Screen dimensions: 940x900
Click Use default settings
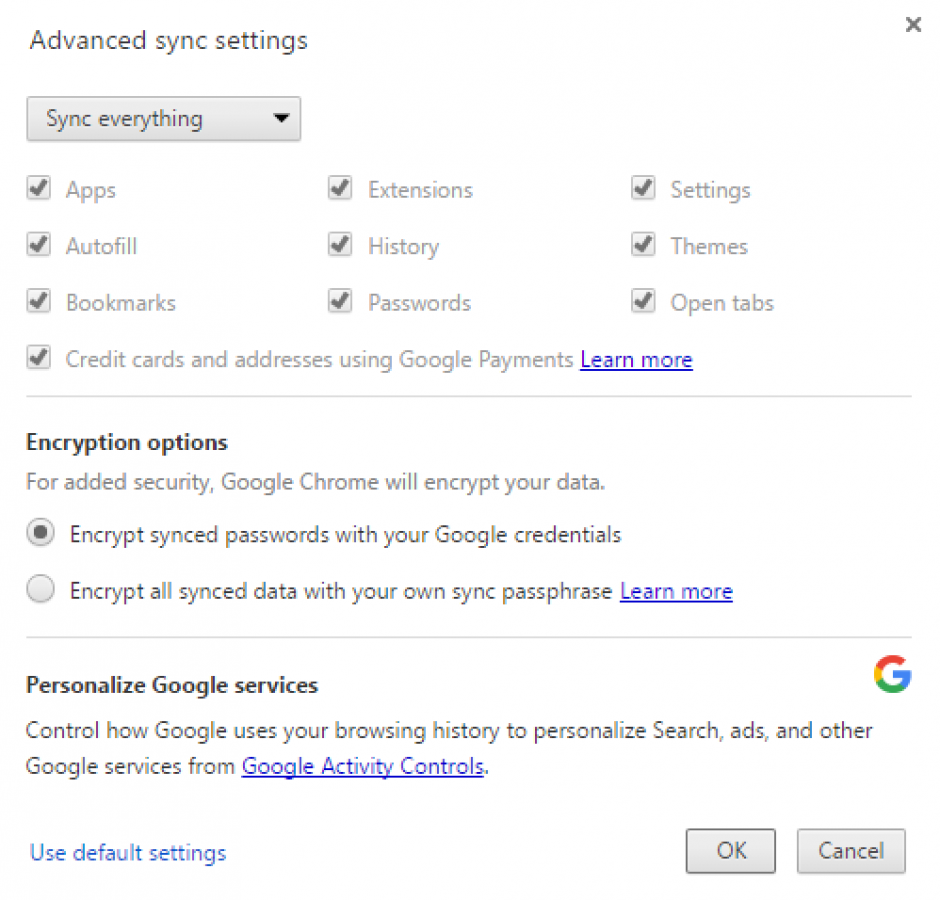(x=127, y=852)
